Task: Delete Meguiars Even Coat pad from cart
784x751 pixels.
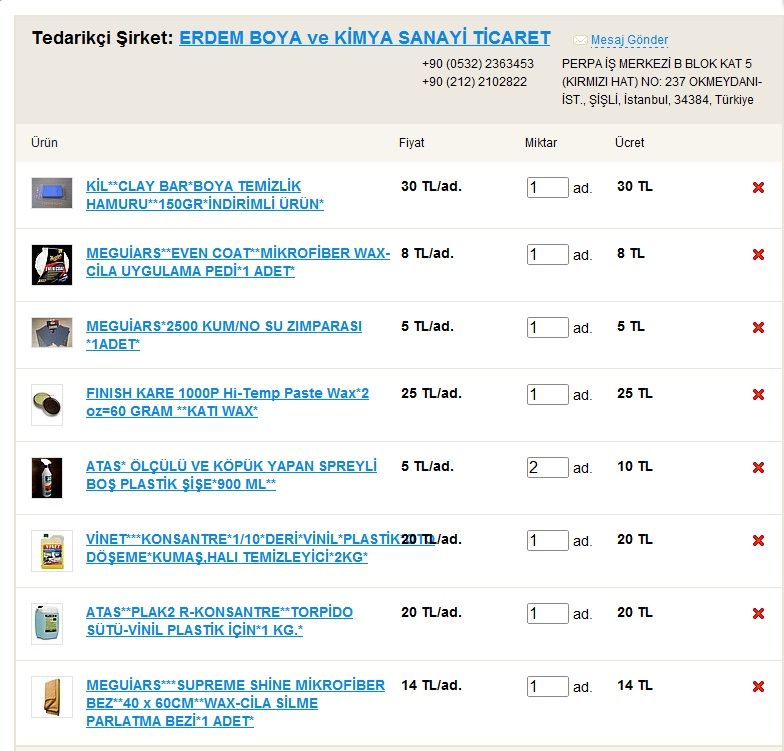Action: (x=758, y=255)
